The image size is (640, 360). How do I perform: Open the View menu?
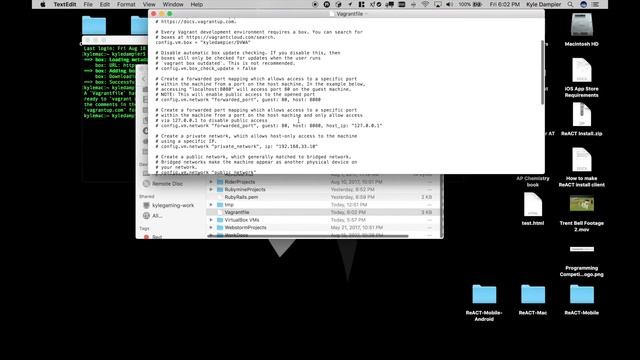pyautogui.click(x=149, y=4)
